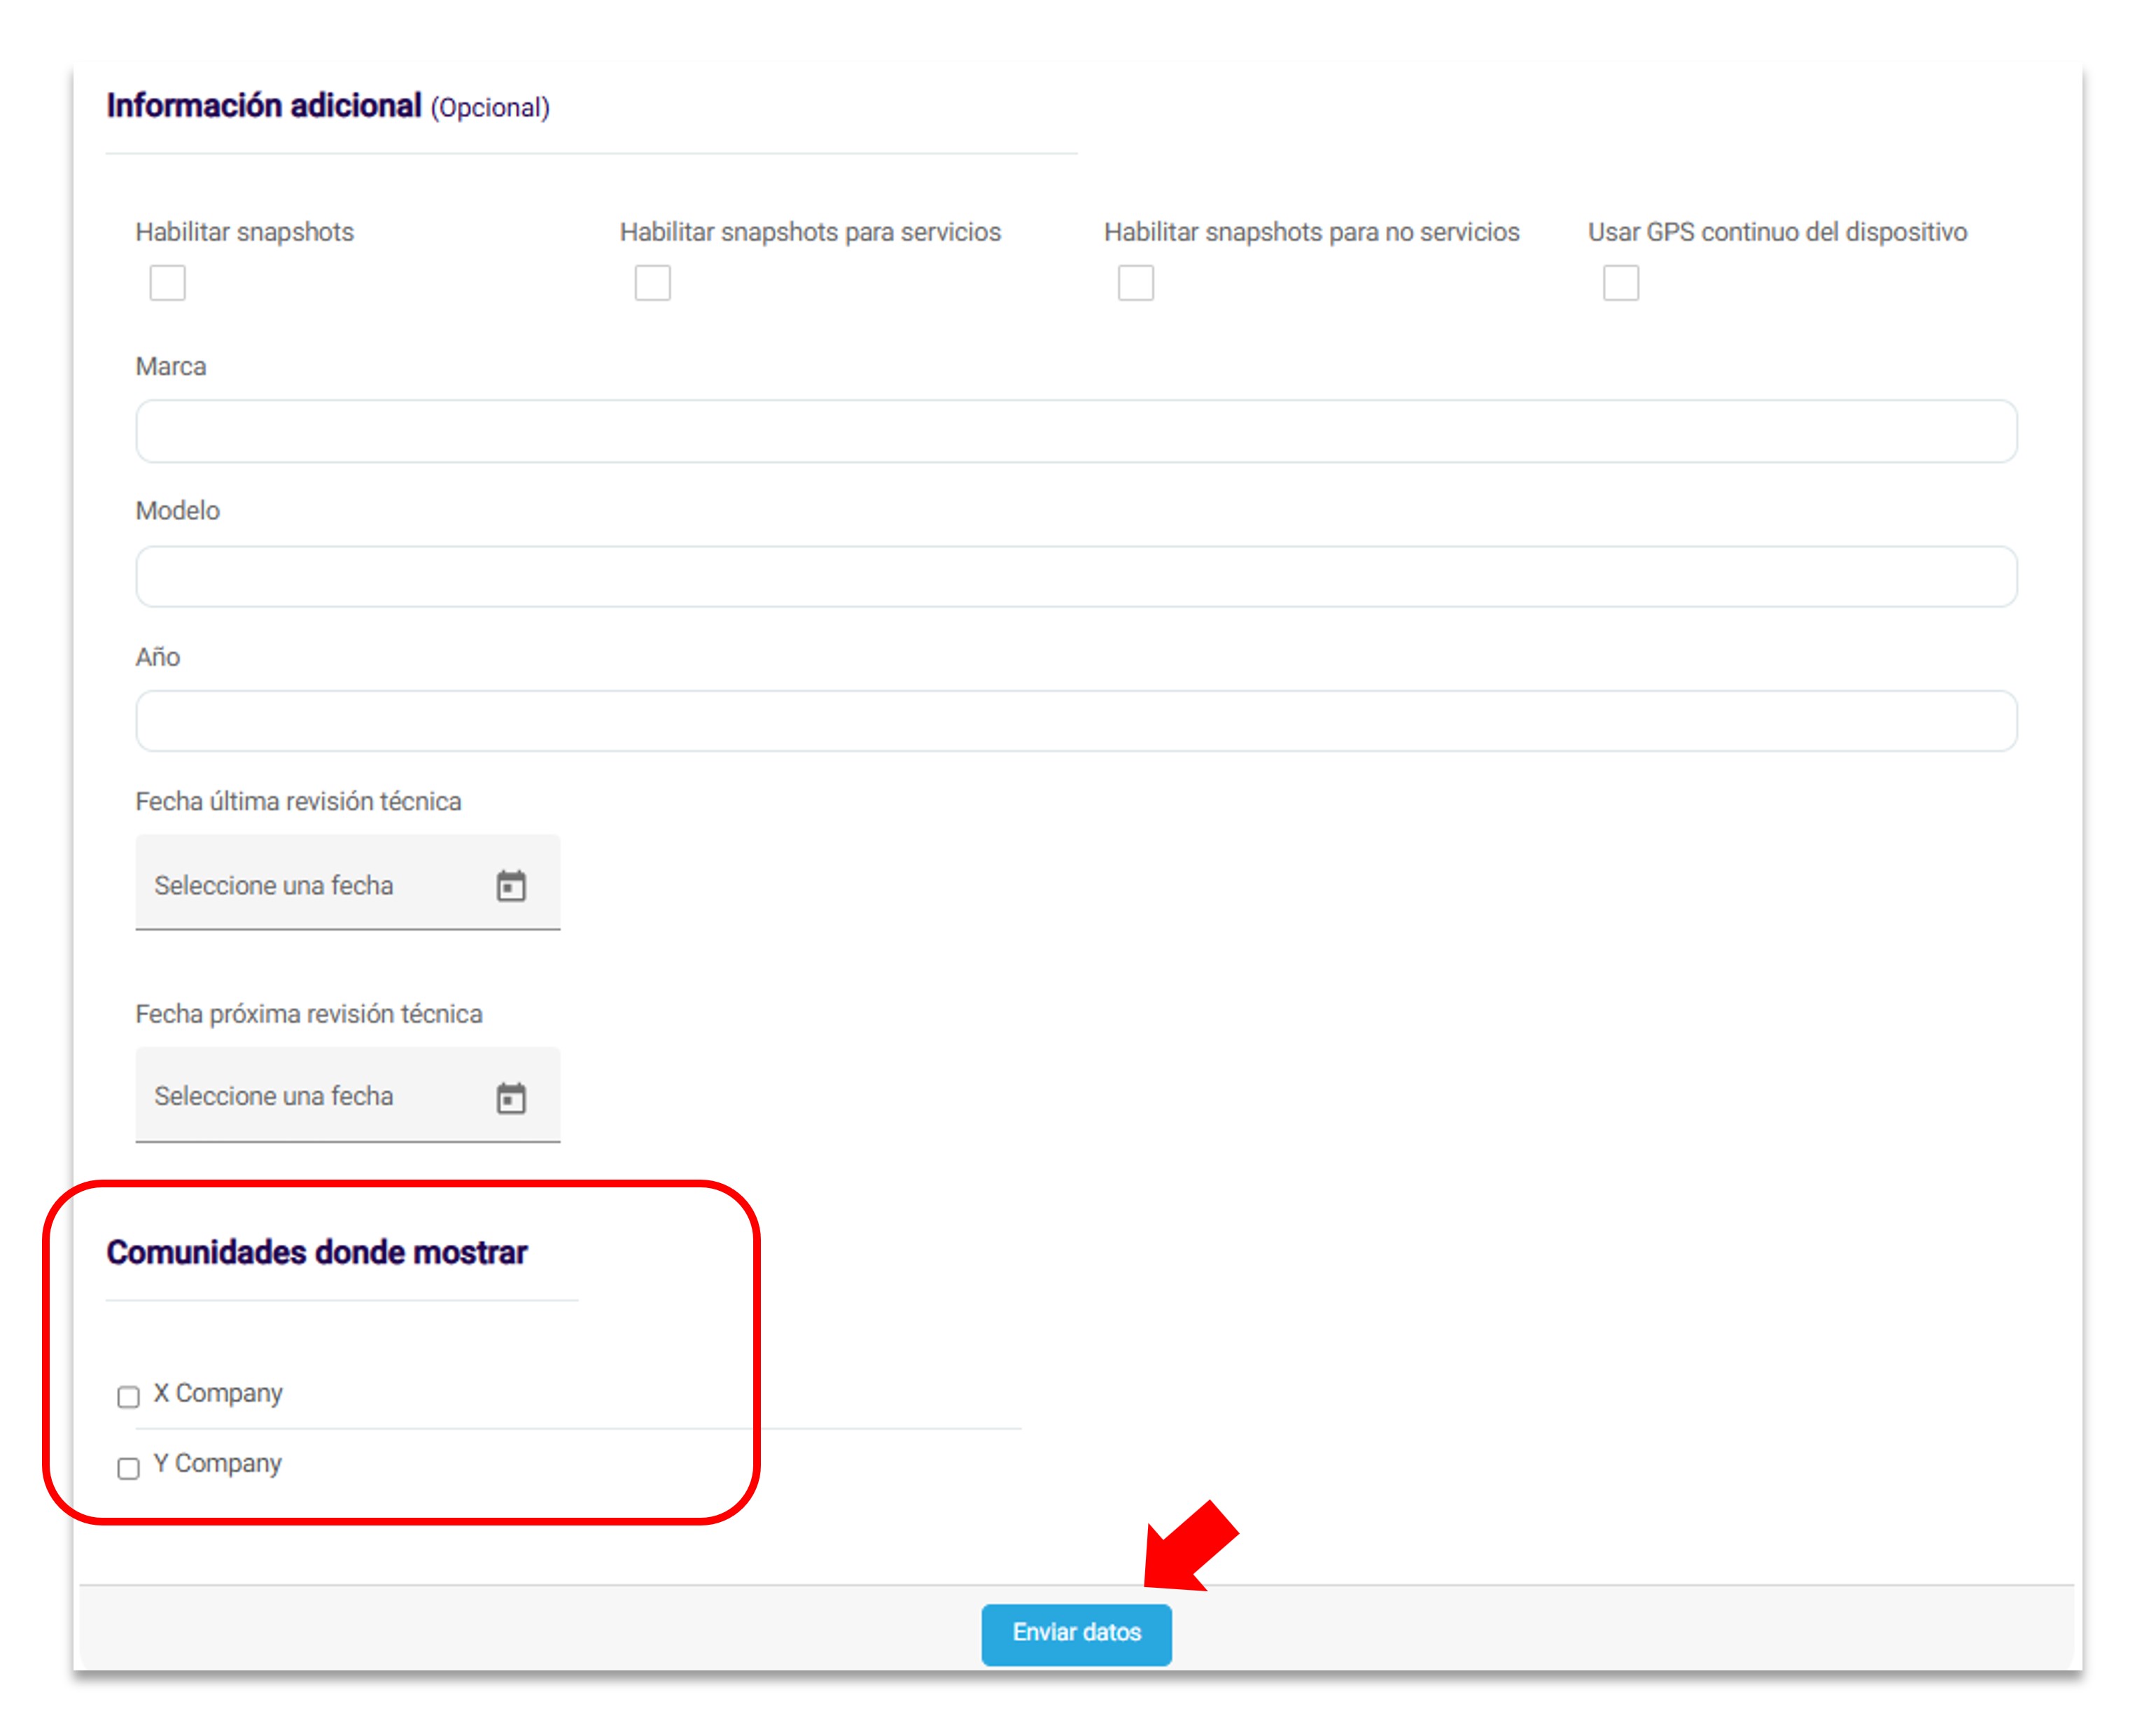Click the 'Usar GPS continuo del dispositivo' label
Viewport: 2156px width, 1711px height.
click(1777, 232)
